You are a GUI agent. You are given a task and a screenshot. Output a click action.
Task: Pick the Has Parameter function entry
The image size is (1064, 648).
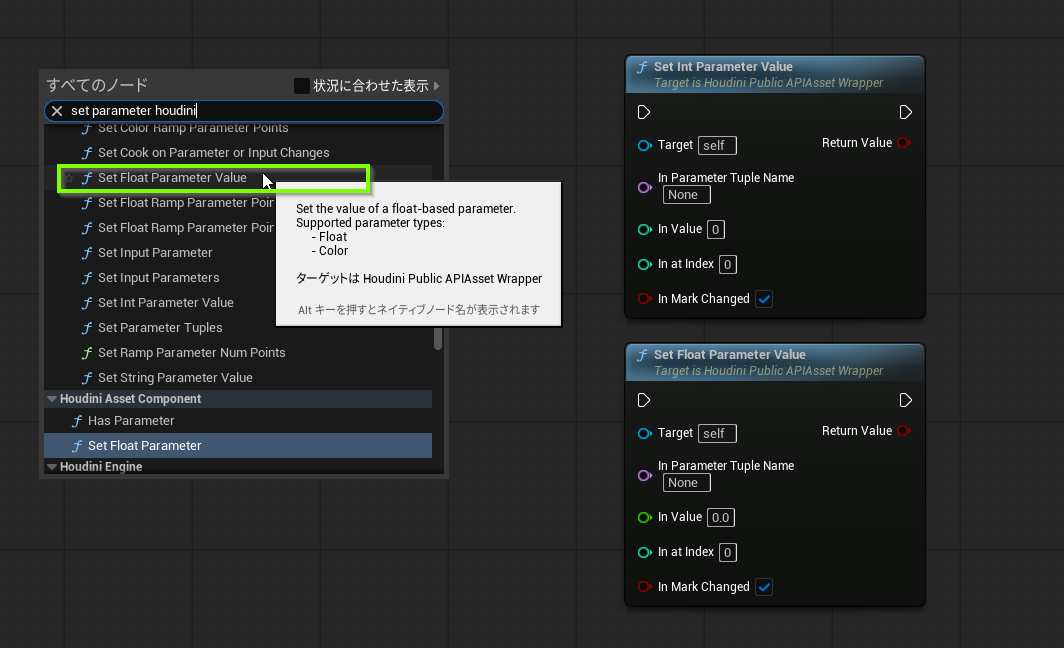point(131,421)
